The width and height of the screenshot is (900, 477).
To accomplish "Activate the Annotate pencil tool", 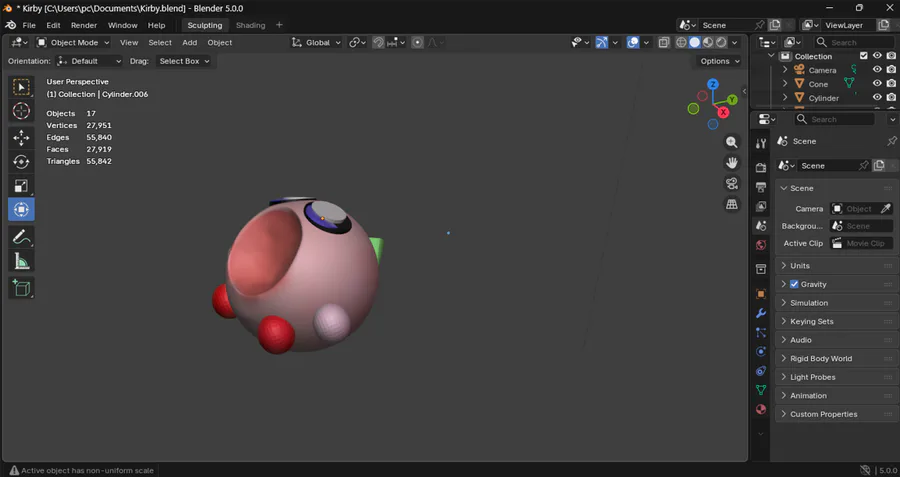I will (21, 237).
